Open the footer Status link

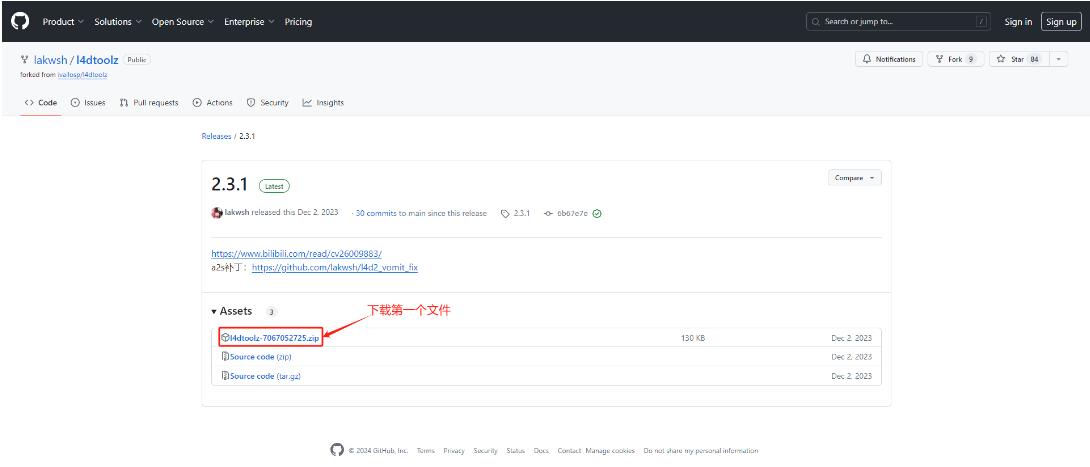[x=516, y=450]
